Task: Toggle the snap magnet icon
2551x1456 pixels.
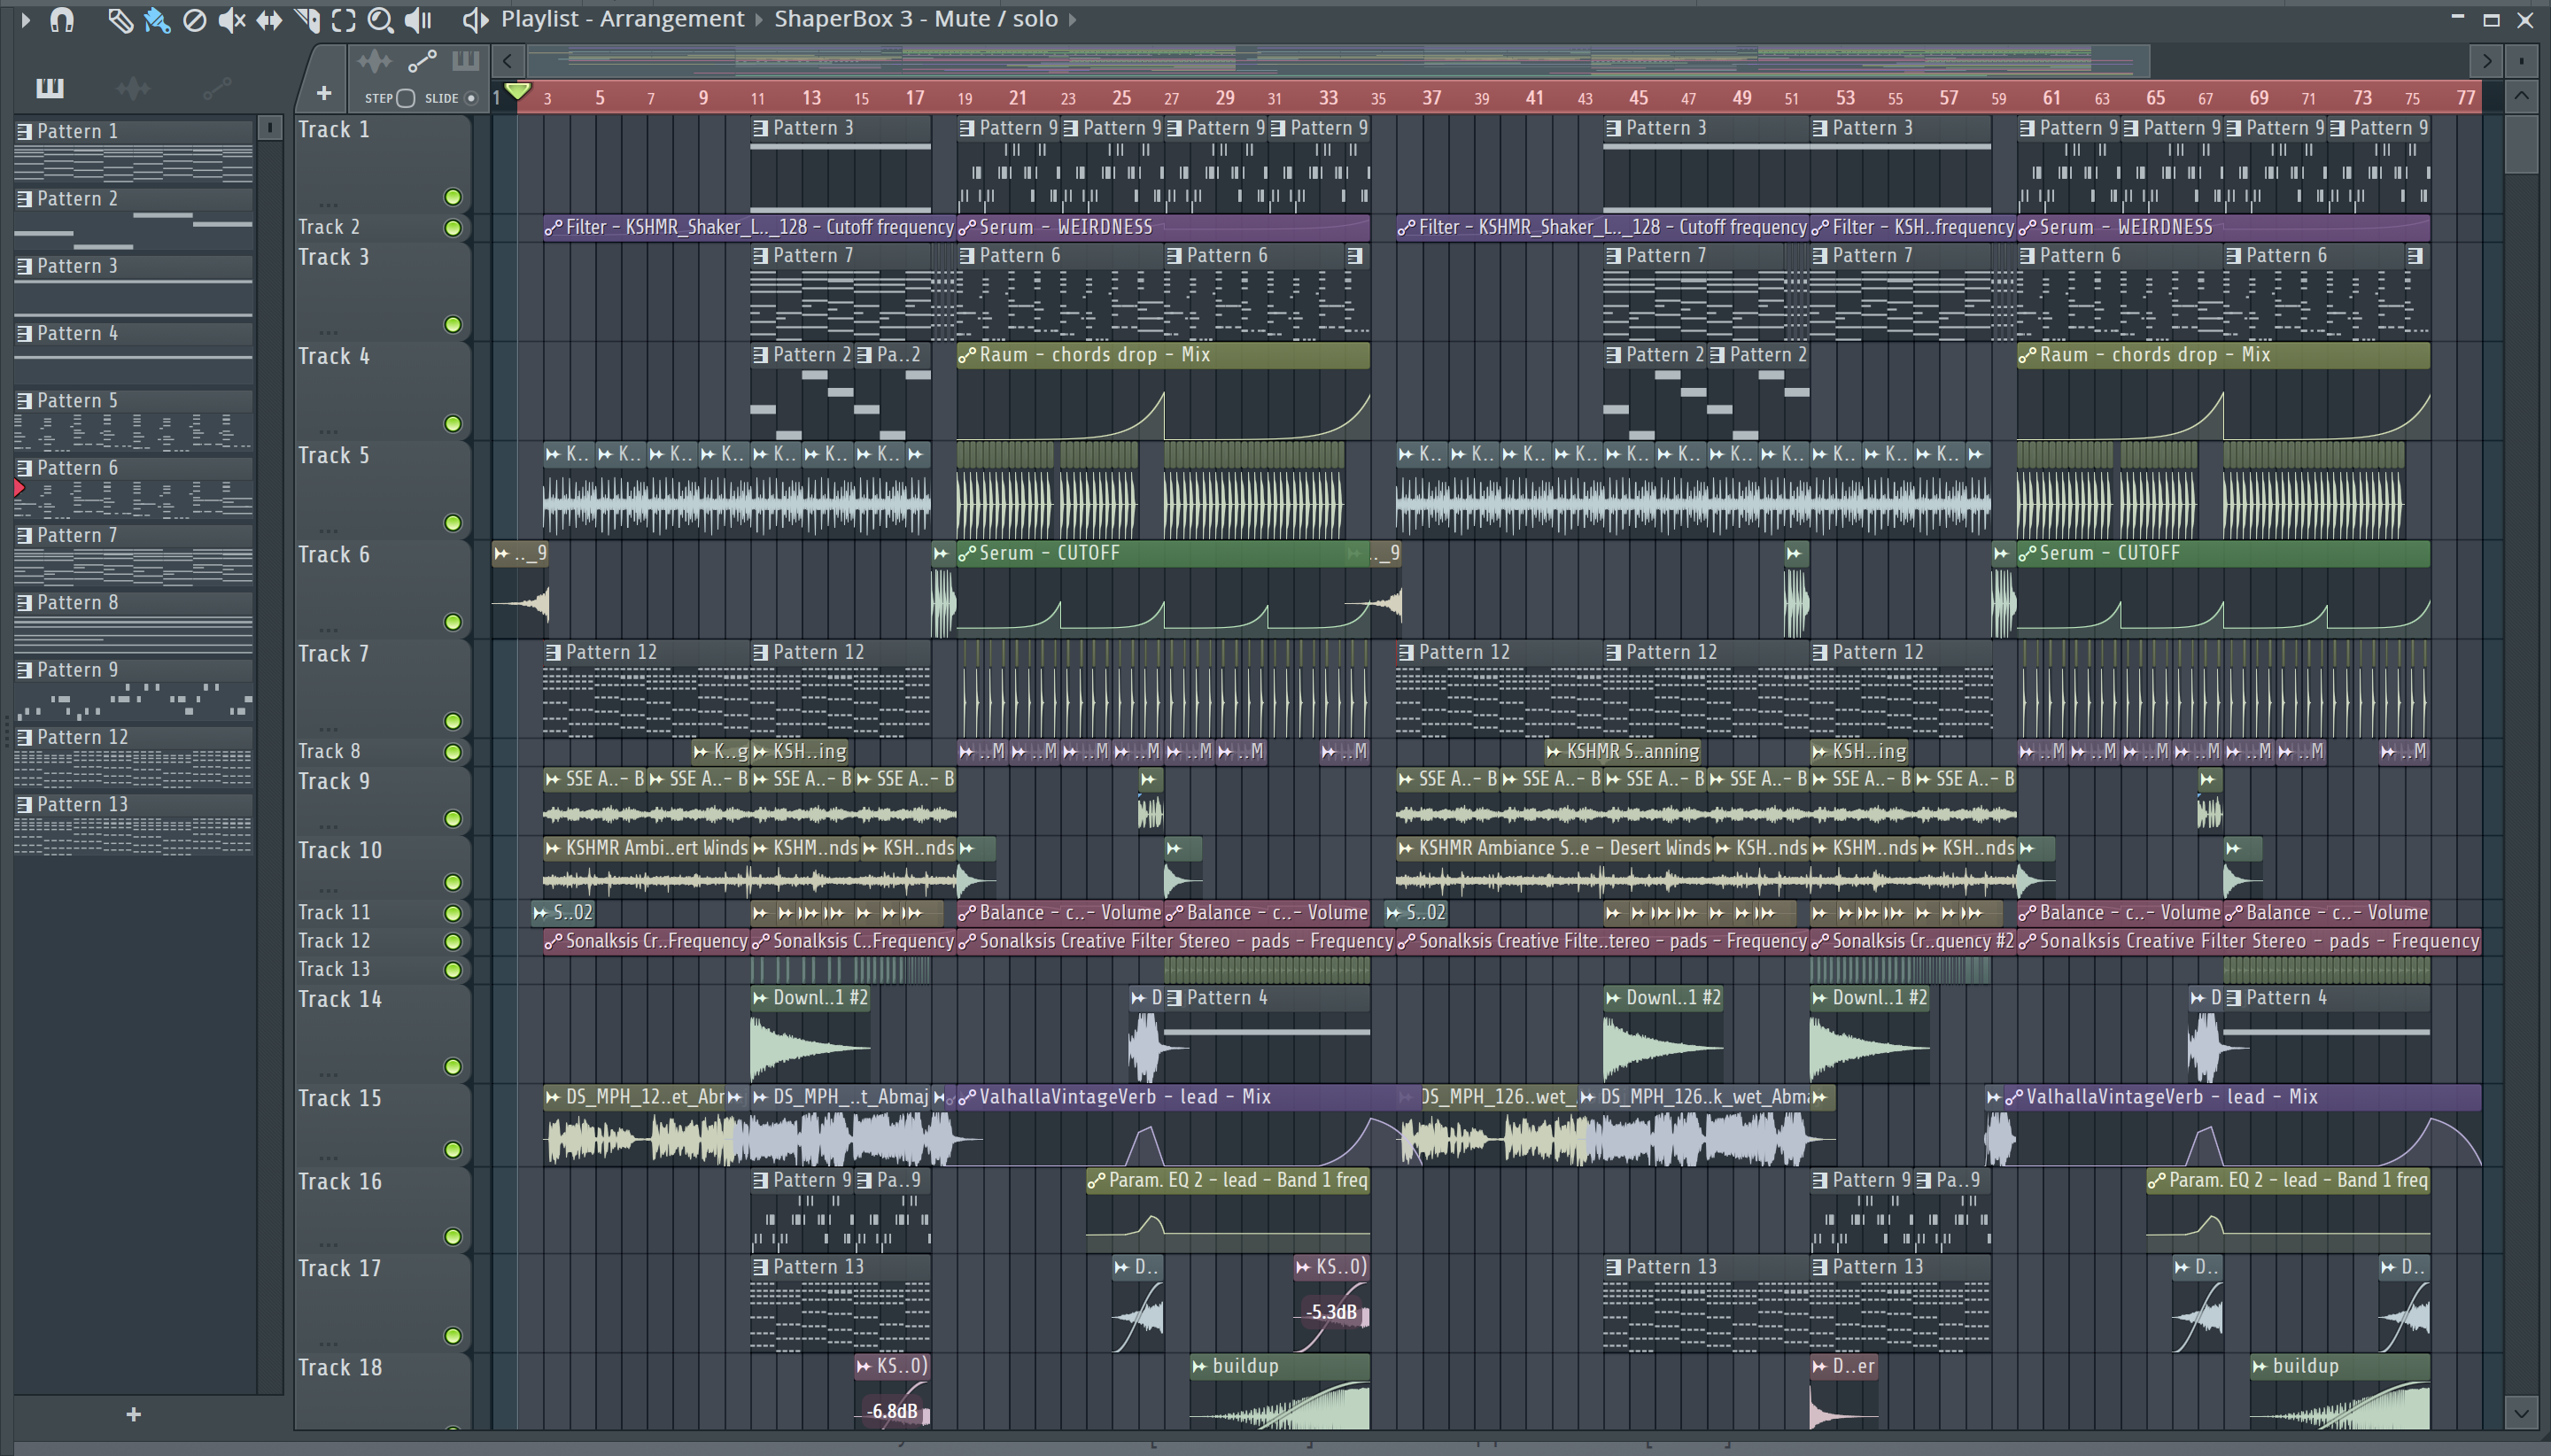Action: [x=62, y=19]
